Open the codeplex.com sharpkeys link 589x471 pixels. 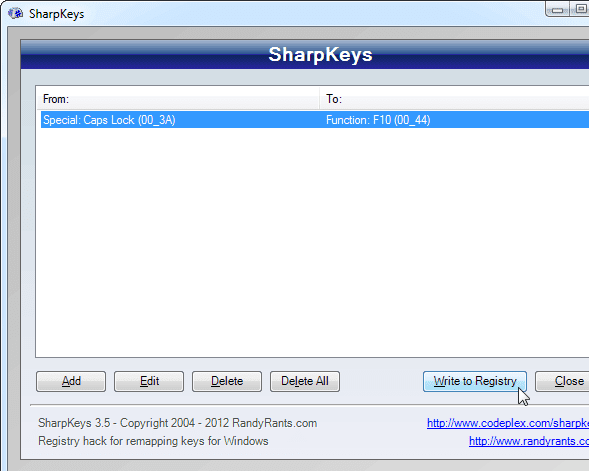pyautogui.click(x=508, y=423)
